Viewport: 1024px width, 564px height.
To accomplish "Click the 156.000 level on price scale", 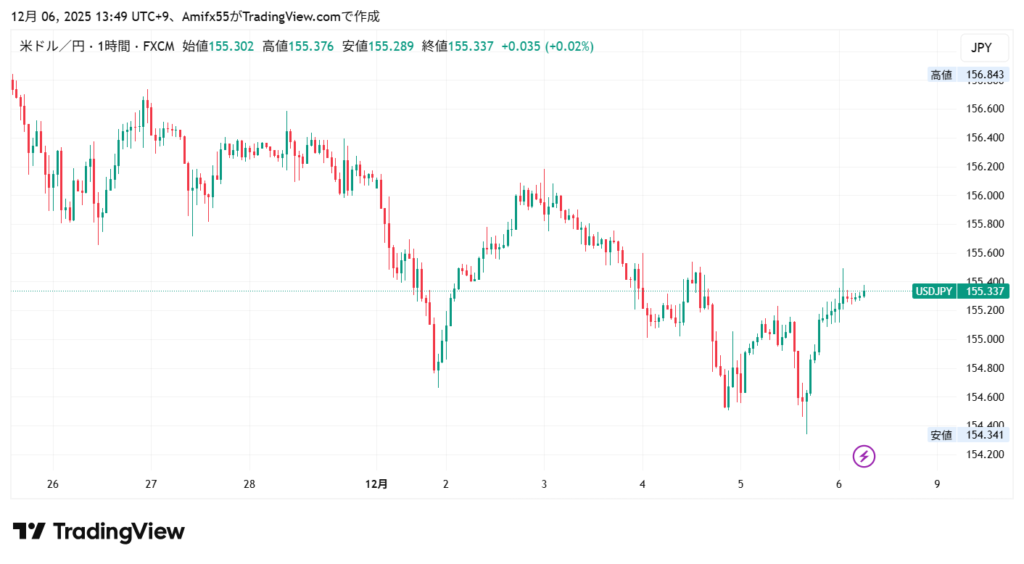I will pos(984,195).
